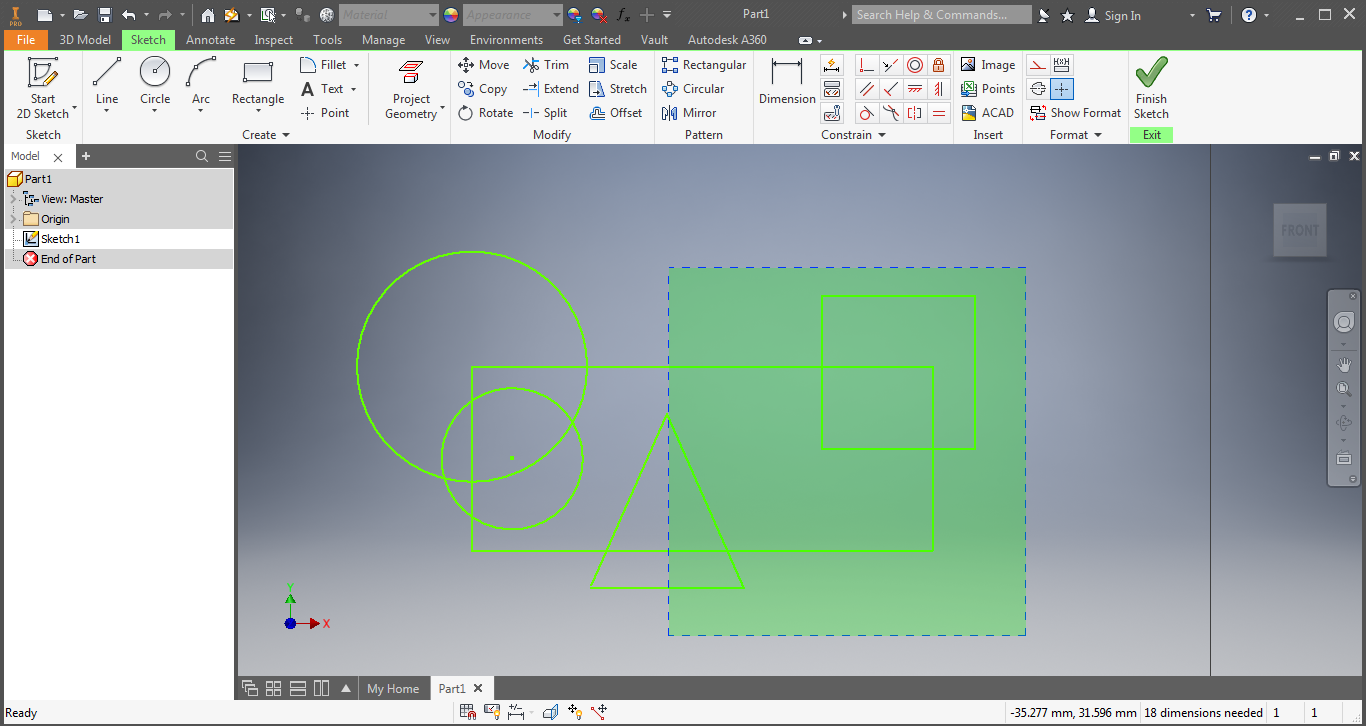Toggle snap to grid in status bar
The height and width of the screenshot is (726, 1366).
466,711
